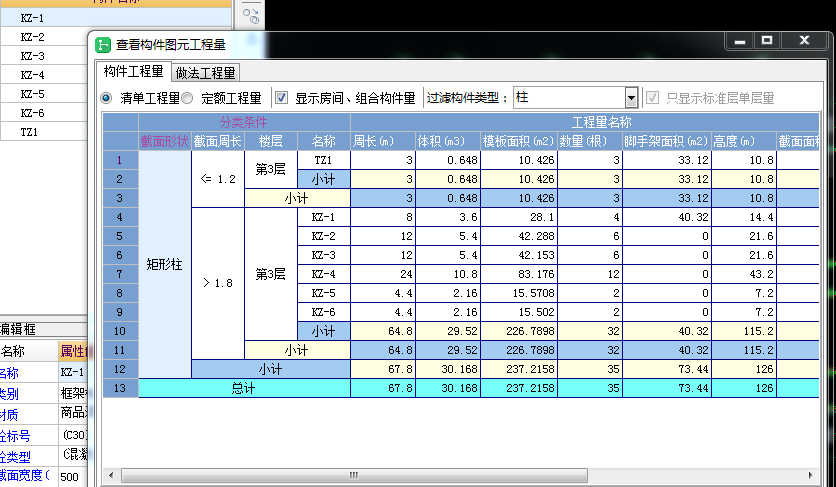Click 总计 row label
The width and height of the screenshot is (836, 487).
(x=244, y=388)
